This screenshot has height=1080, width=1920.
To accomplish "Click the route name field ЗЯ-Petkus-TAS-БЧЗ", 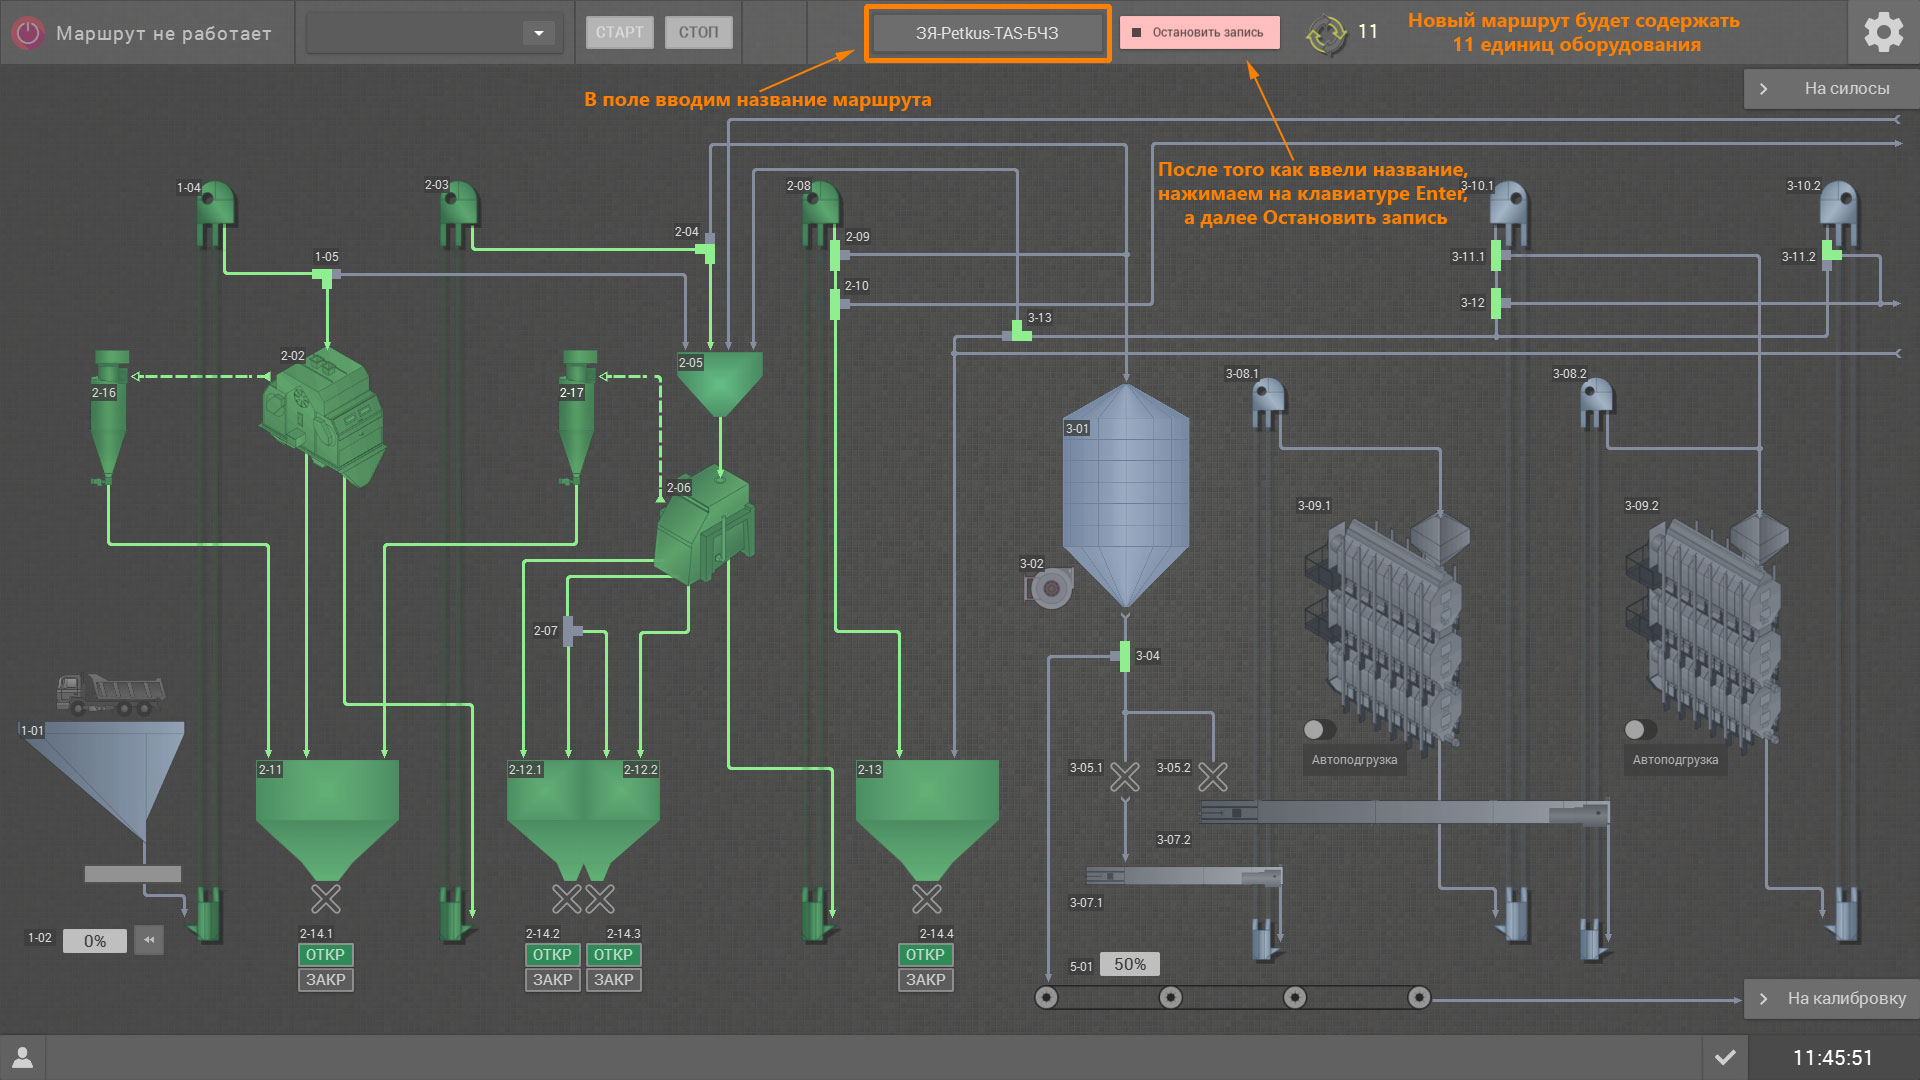I will click(x=986, y=33).
